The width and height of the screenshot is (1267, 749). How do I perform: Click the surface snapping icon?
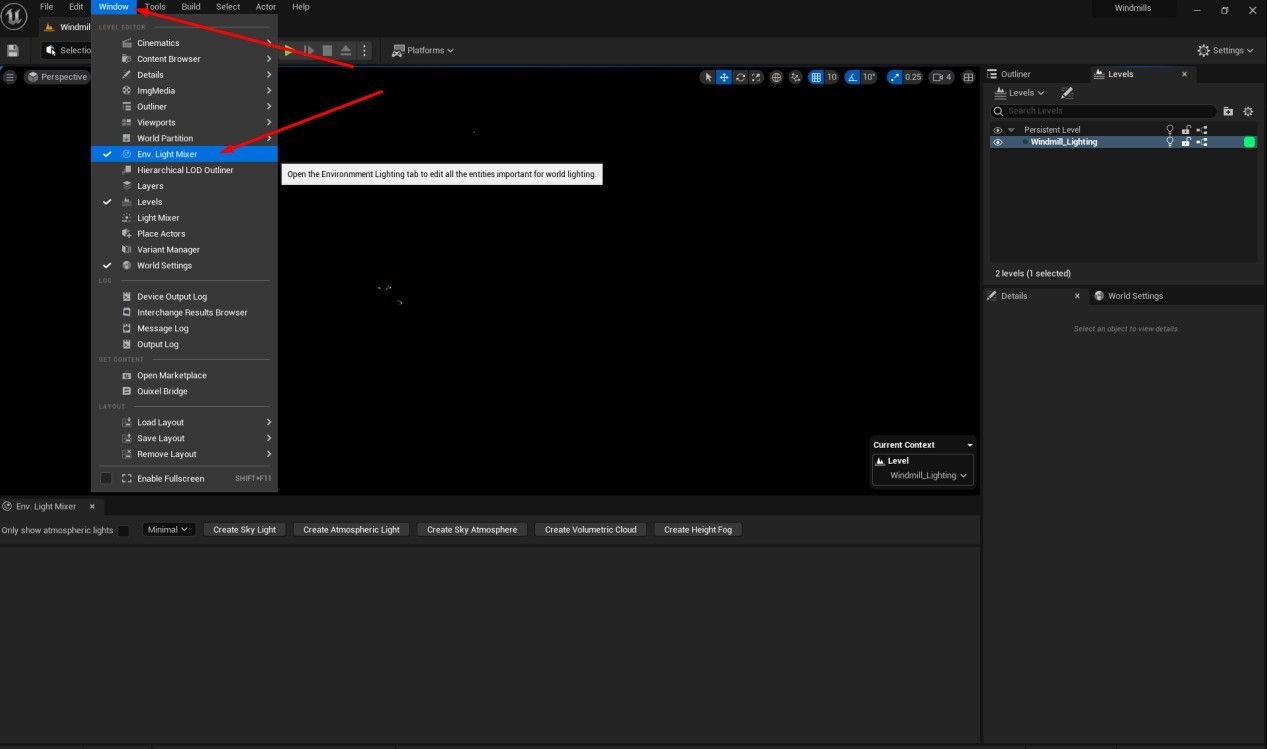click(796, 77)
